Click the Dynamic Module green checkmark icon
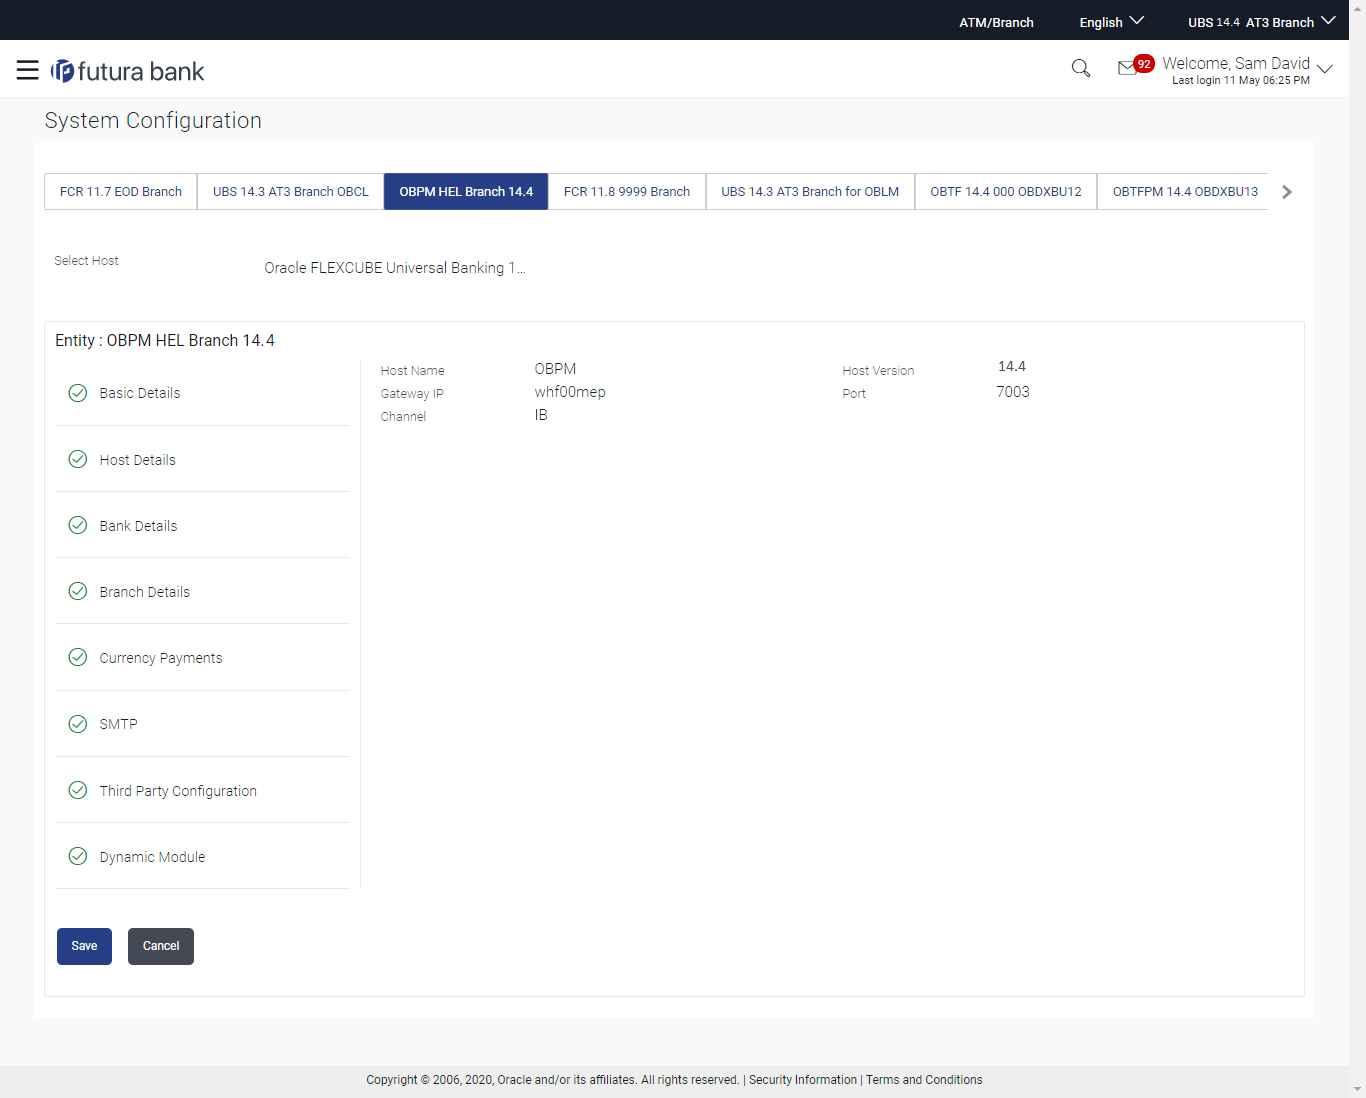The height and width of the screenshot is (1098, 1366). (x=77, y=856)
